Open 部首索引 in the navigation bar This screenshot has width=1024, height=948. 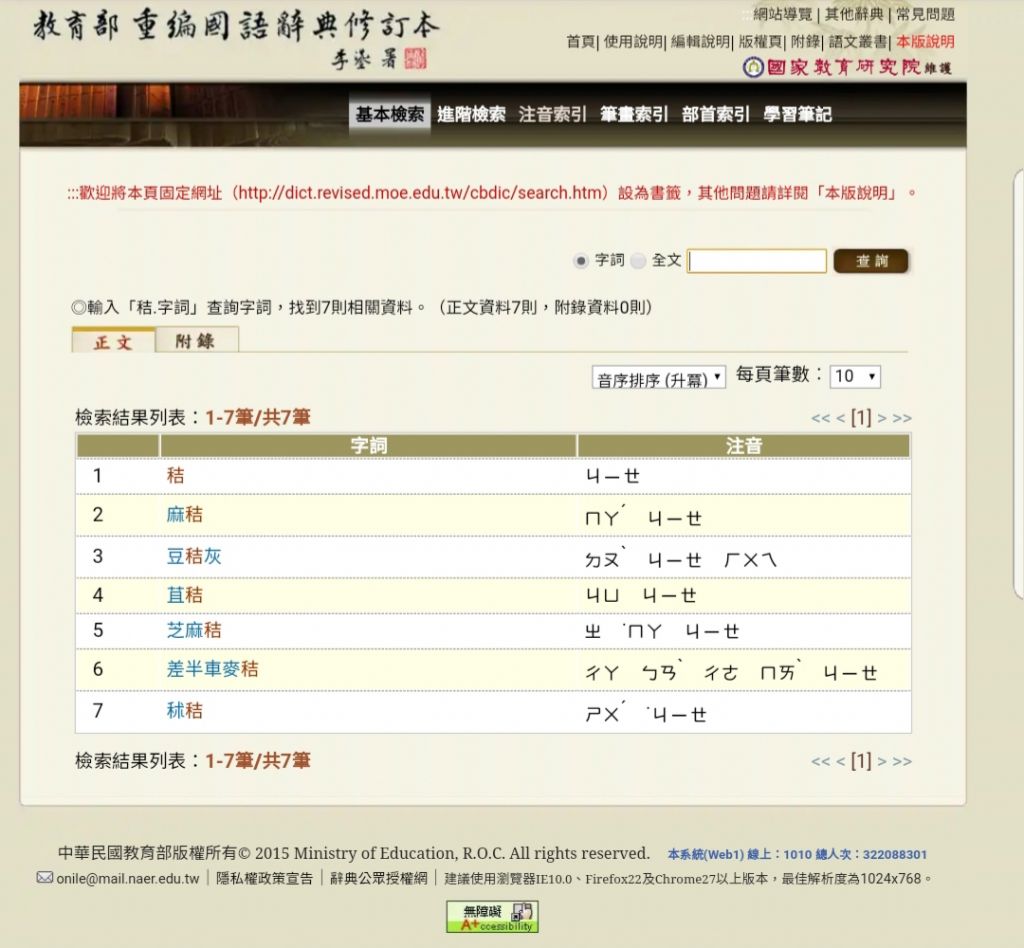pos(715,113)
